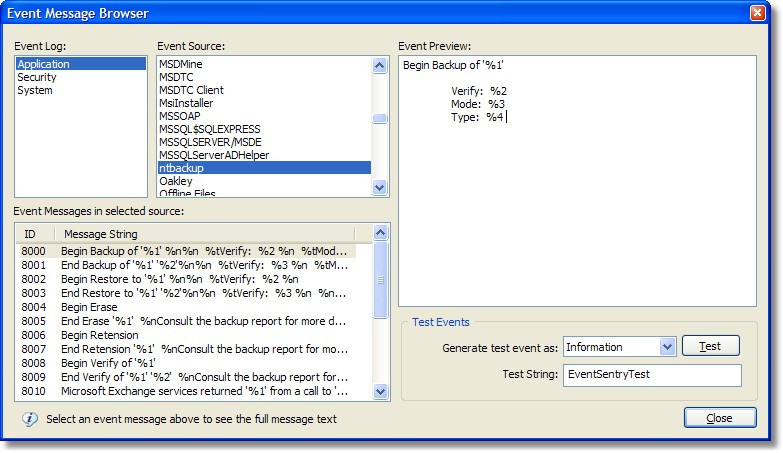Open the Generate test event as dropdown
Image resolution: width=783 pixels, height=453 pixels.
pyautogui.click(x=668, y=347)
